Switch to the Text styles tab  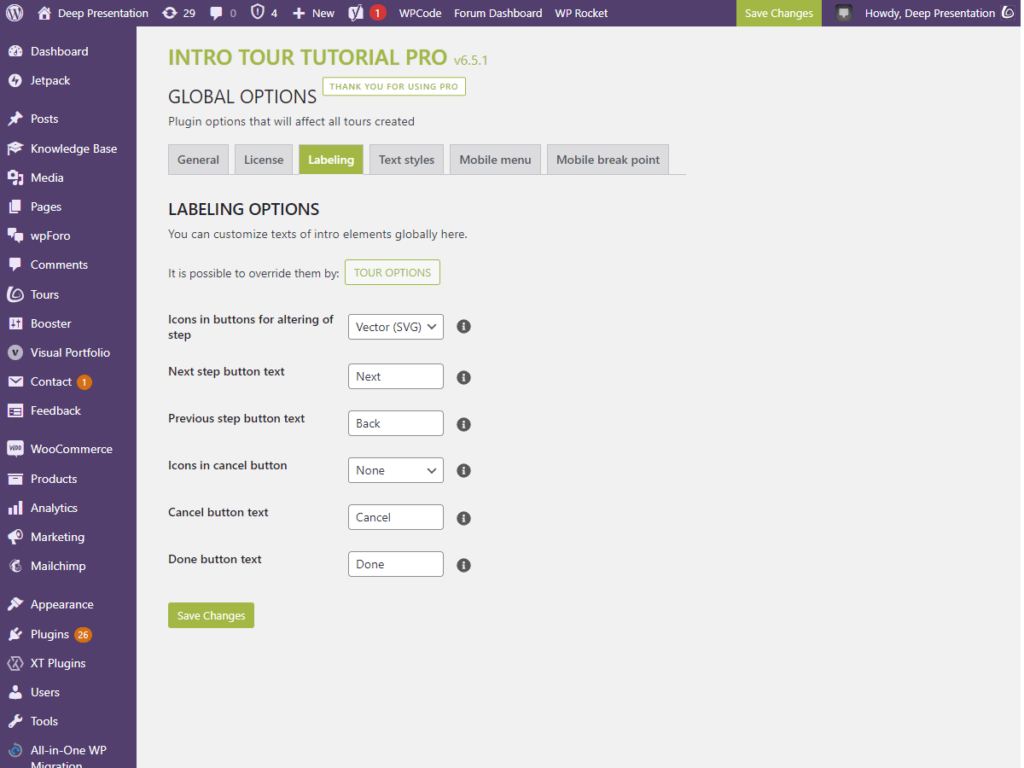coord(406,159)
